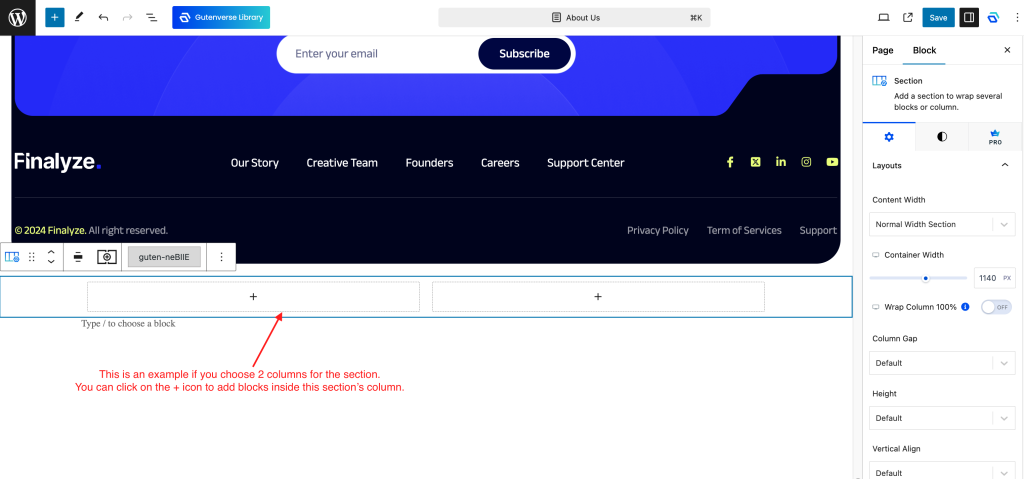
Task: Collapse the Layouts panel section
Action: click(1004, 165)
